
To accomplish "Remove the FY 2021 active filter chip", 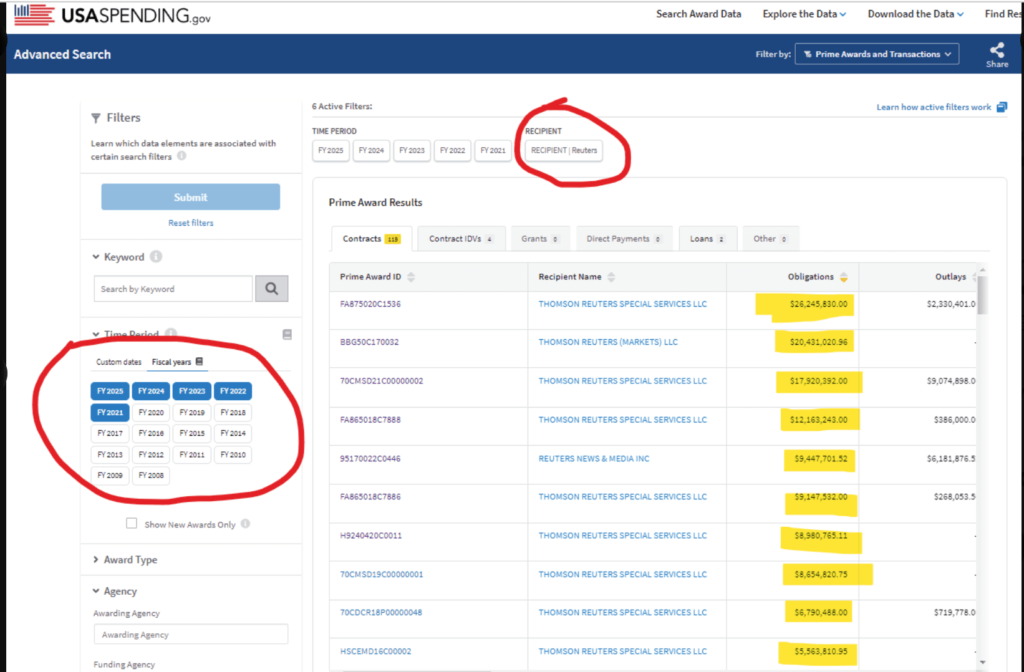I will 493,150.
